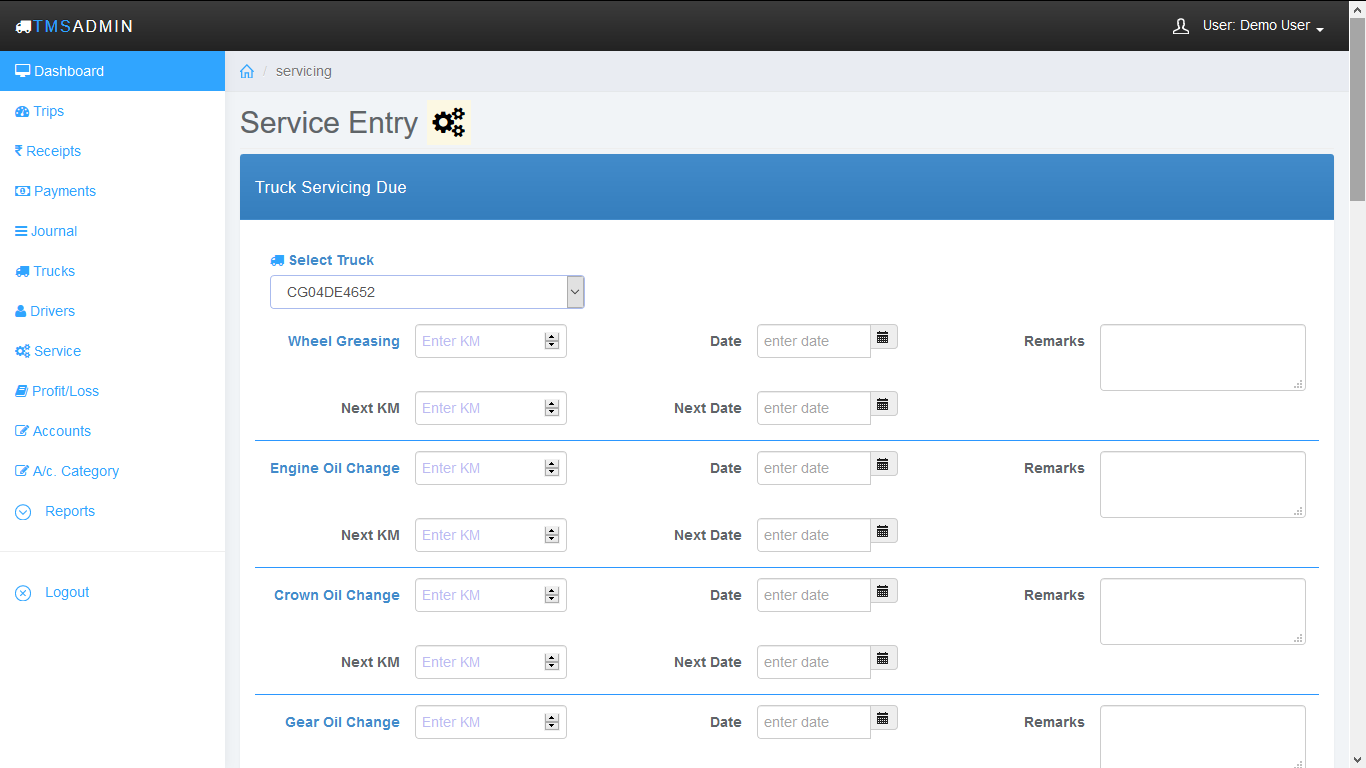Click the Crown Oil Change KM field
Image resolution: width=1366 pixels, height=768 pixels.
[x=478, y=595]
